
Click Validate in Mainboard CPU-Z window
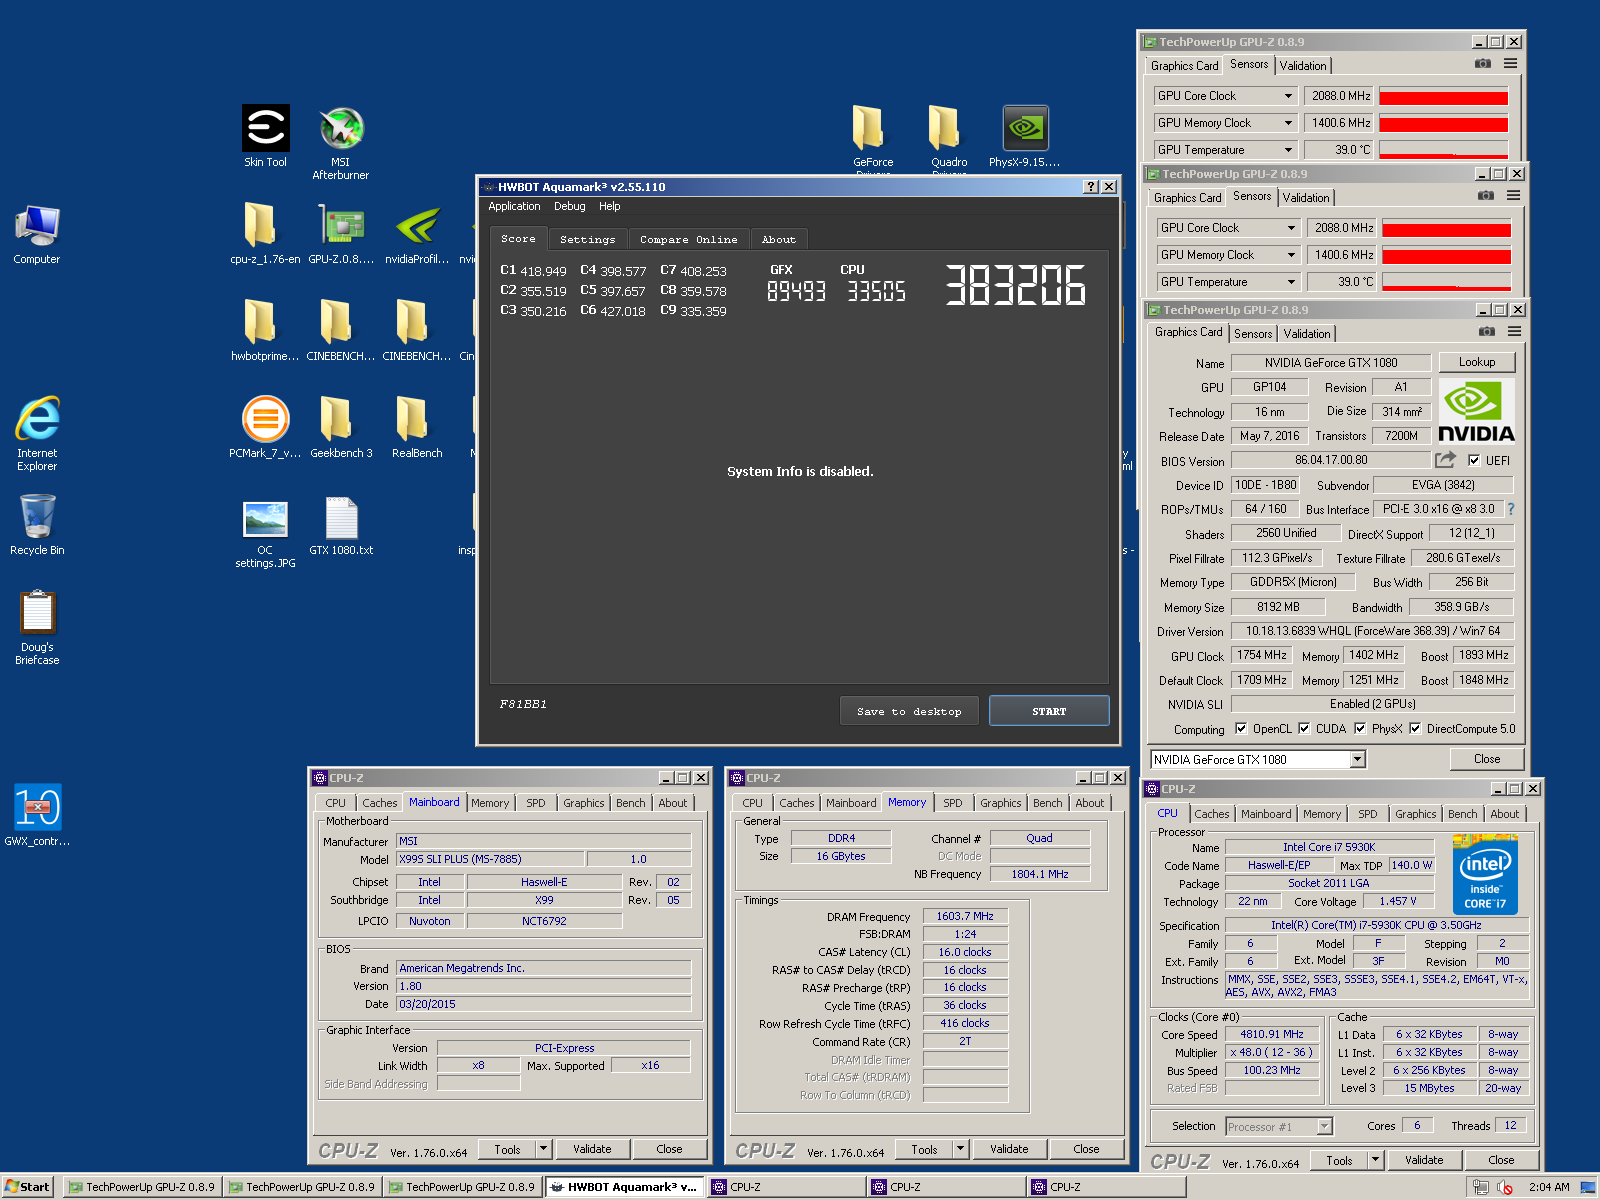592,1149
